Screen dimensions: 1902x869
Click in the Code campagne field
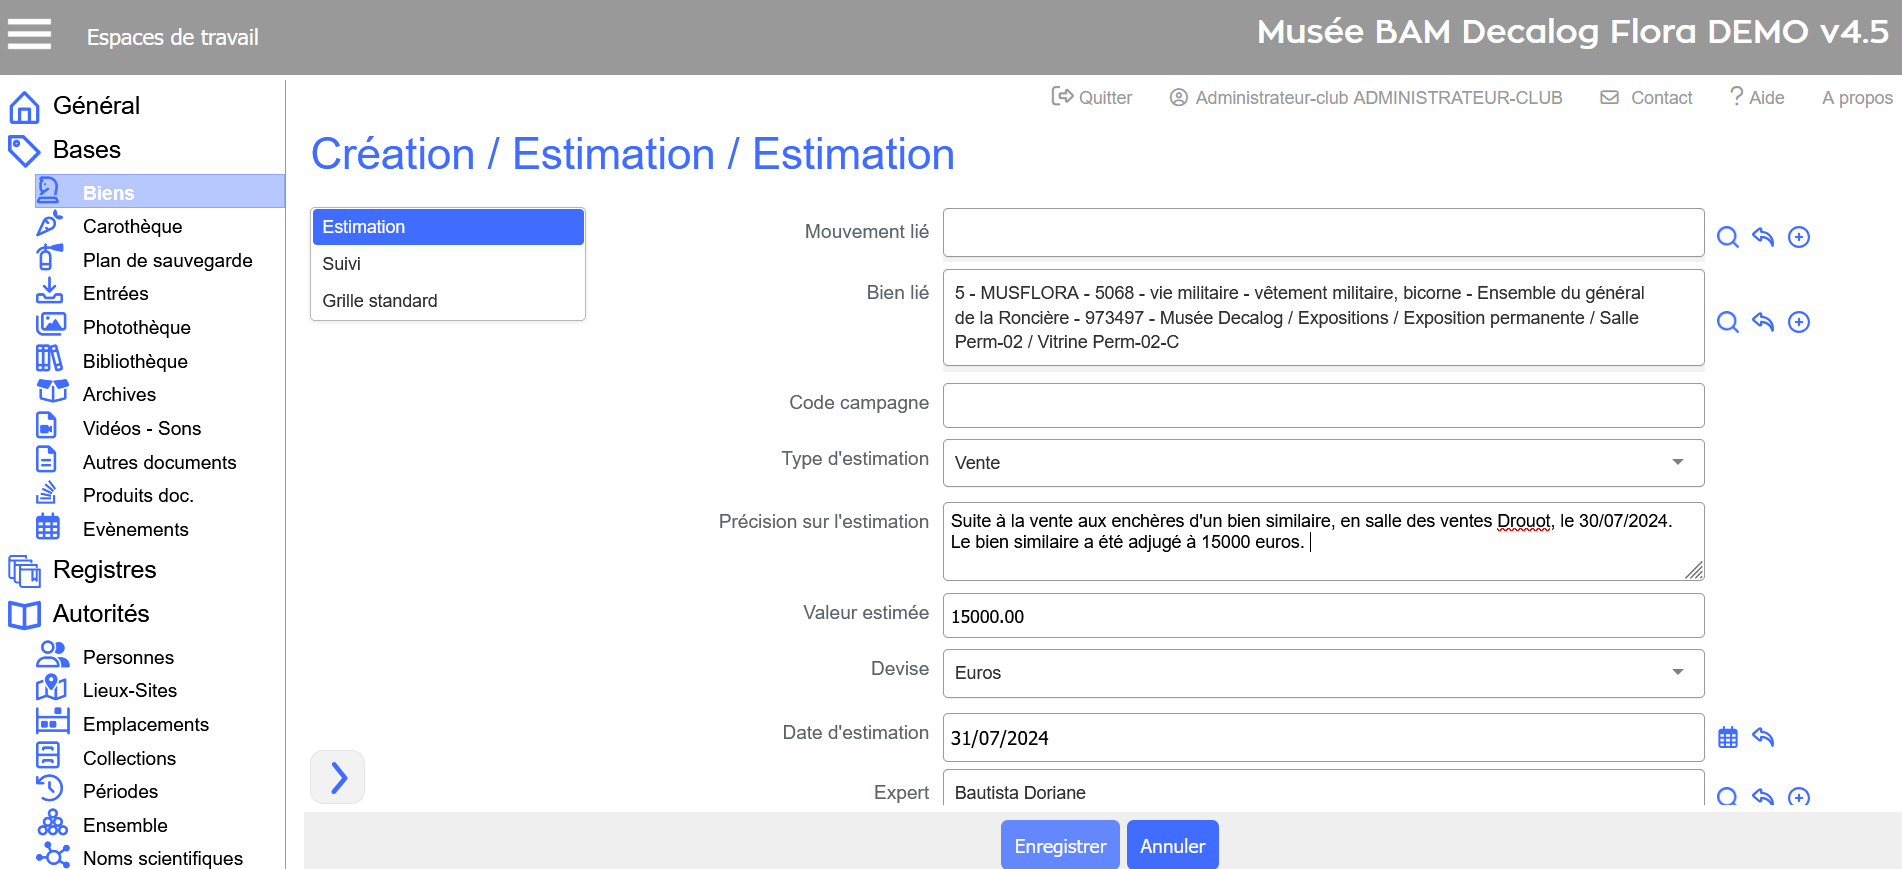[1322, 405]
